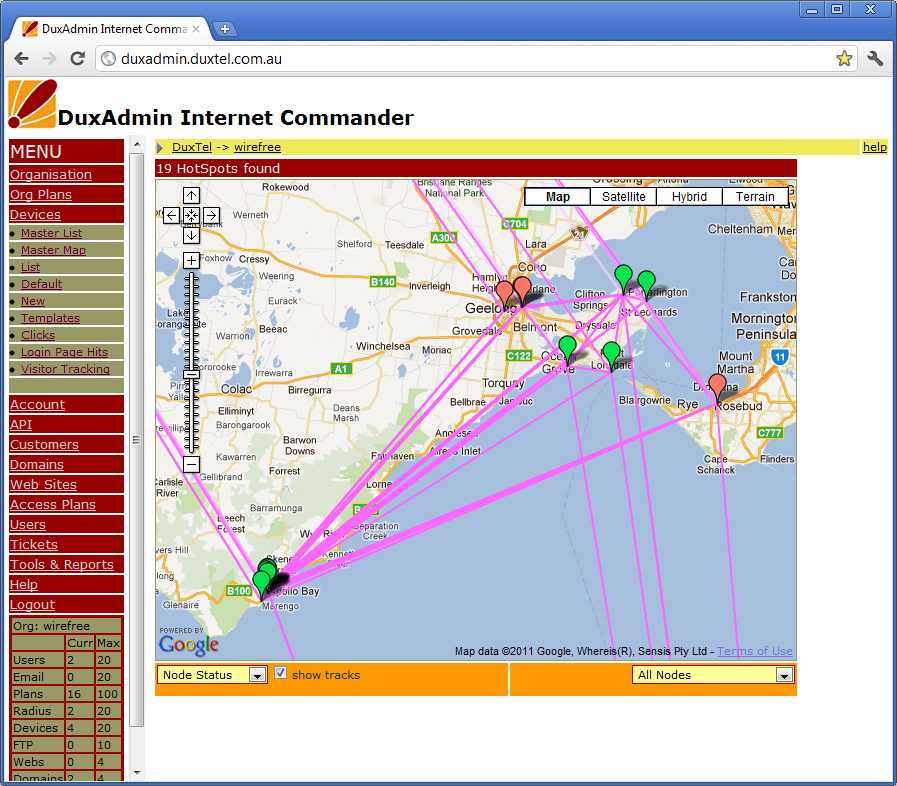Viewport: 897px width, 786px height.
Task: Bookmark this page with the star
Action: tap(844, 58)
